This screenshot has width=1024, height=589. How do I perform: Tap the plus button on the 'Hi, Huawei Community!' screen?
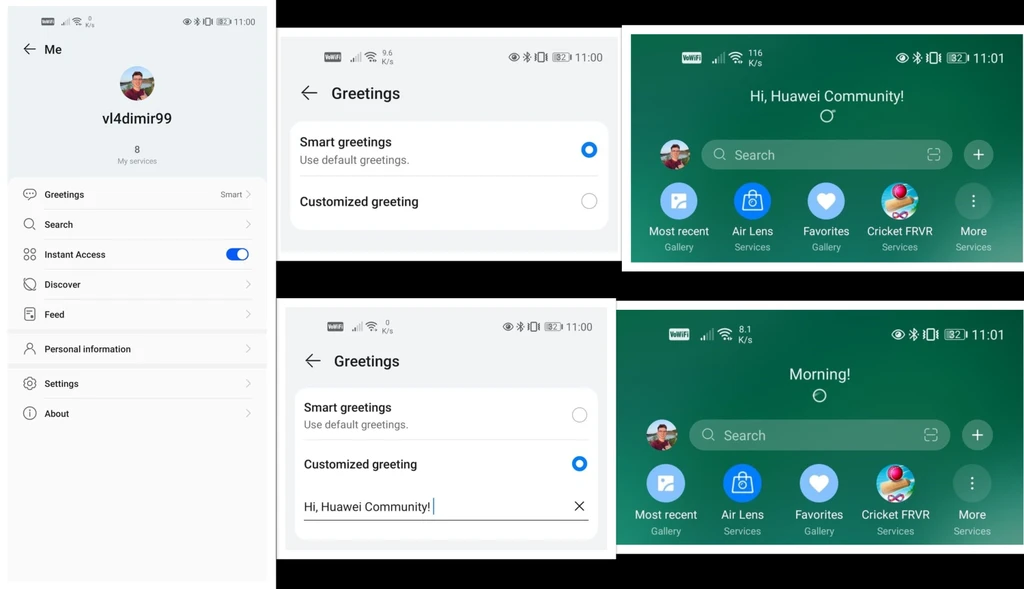pyautogui.click(x=978, y=155)
